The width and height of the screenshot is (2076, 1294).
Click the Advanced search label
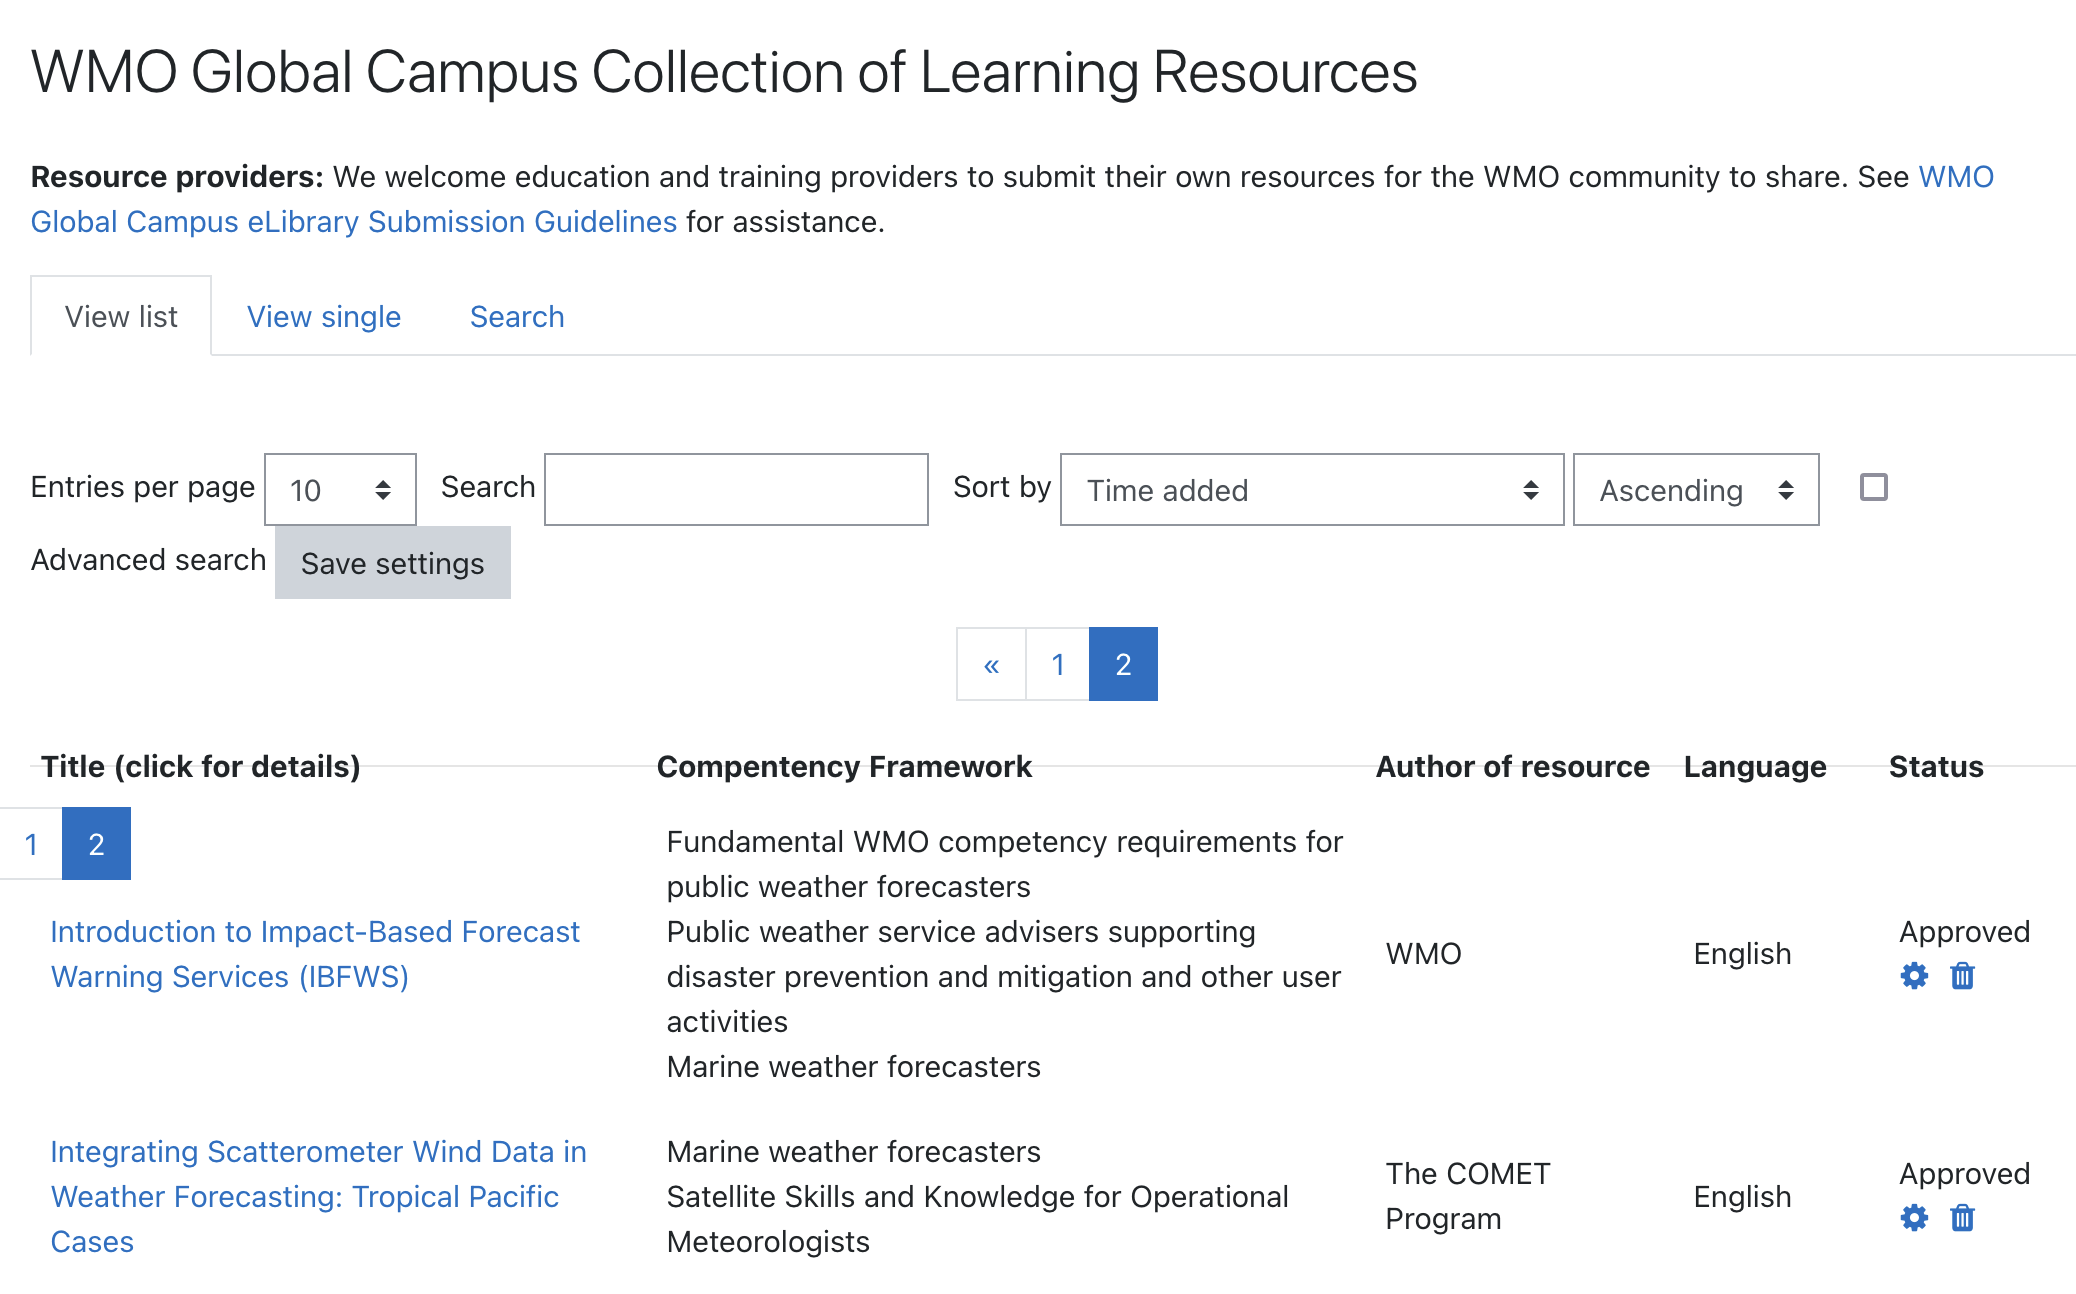tap(148, 559)
